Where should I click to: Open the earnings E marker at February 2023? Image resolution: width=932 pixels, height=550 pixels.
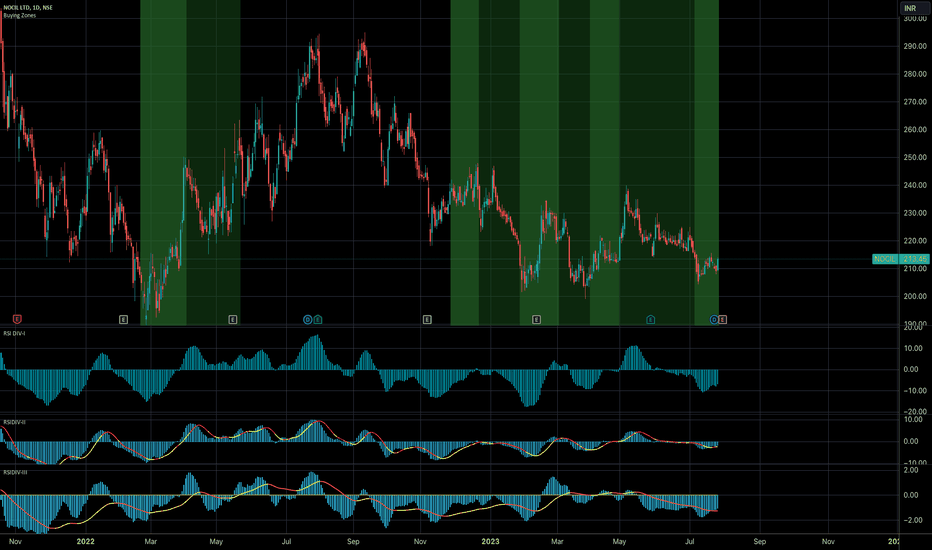[x=536, y=319]
